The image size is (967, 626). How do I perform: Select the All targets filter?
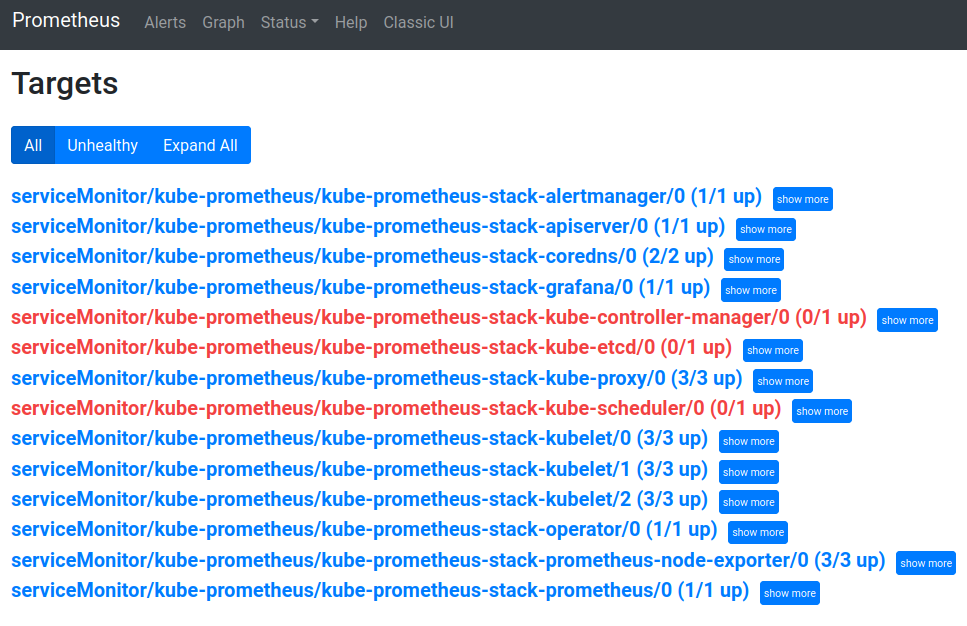[32, 145]
